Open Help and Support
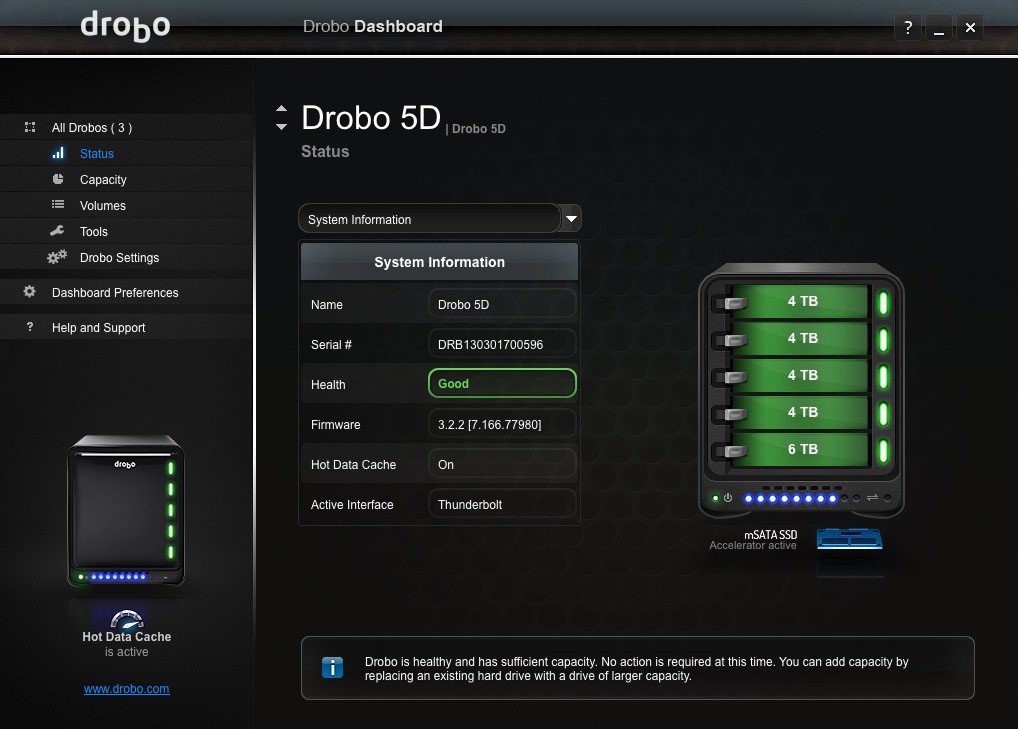This screenshot has height=729, width=1018. pos(127,327)
